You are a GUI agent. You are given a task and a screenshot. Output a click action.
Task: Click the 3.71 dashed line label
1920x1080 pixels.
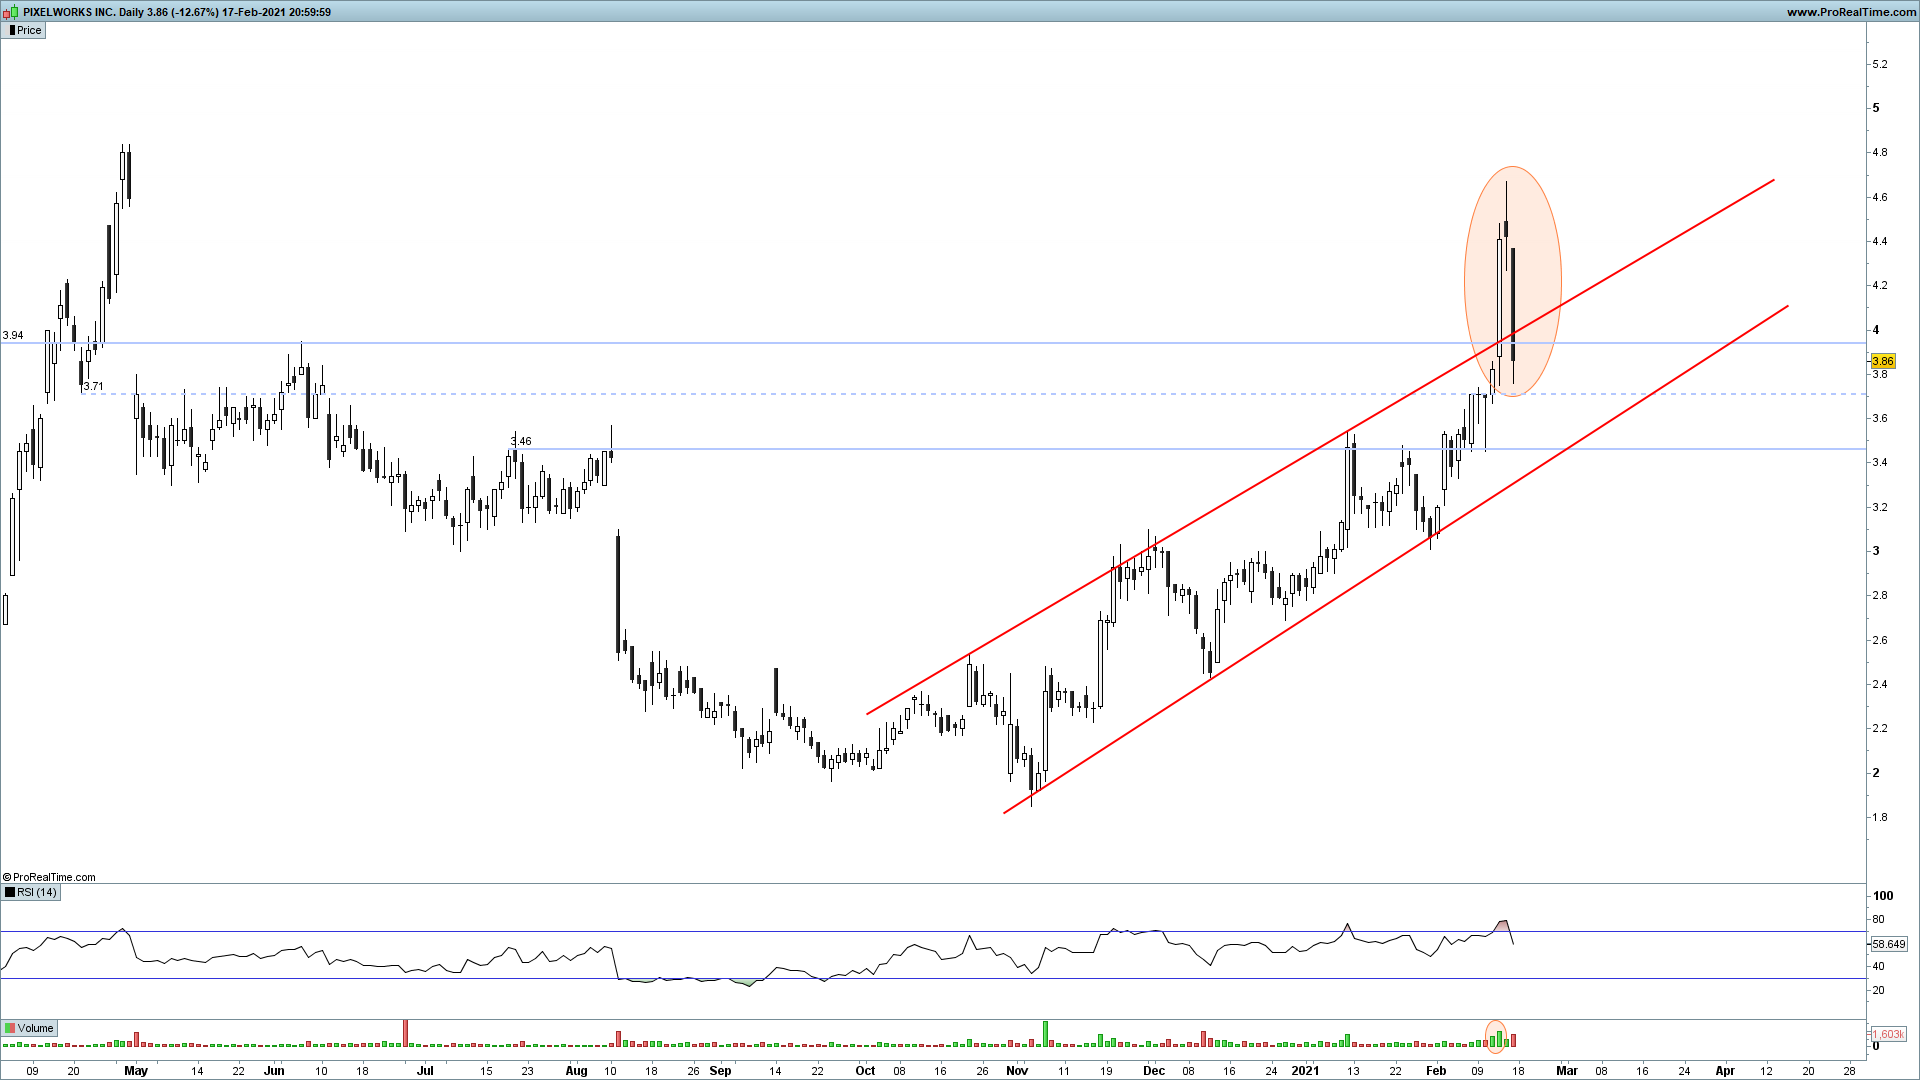coord(93,386)
